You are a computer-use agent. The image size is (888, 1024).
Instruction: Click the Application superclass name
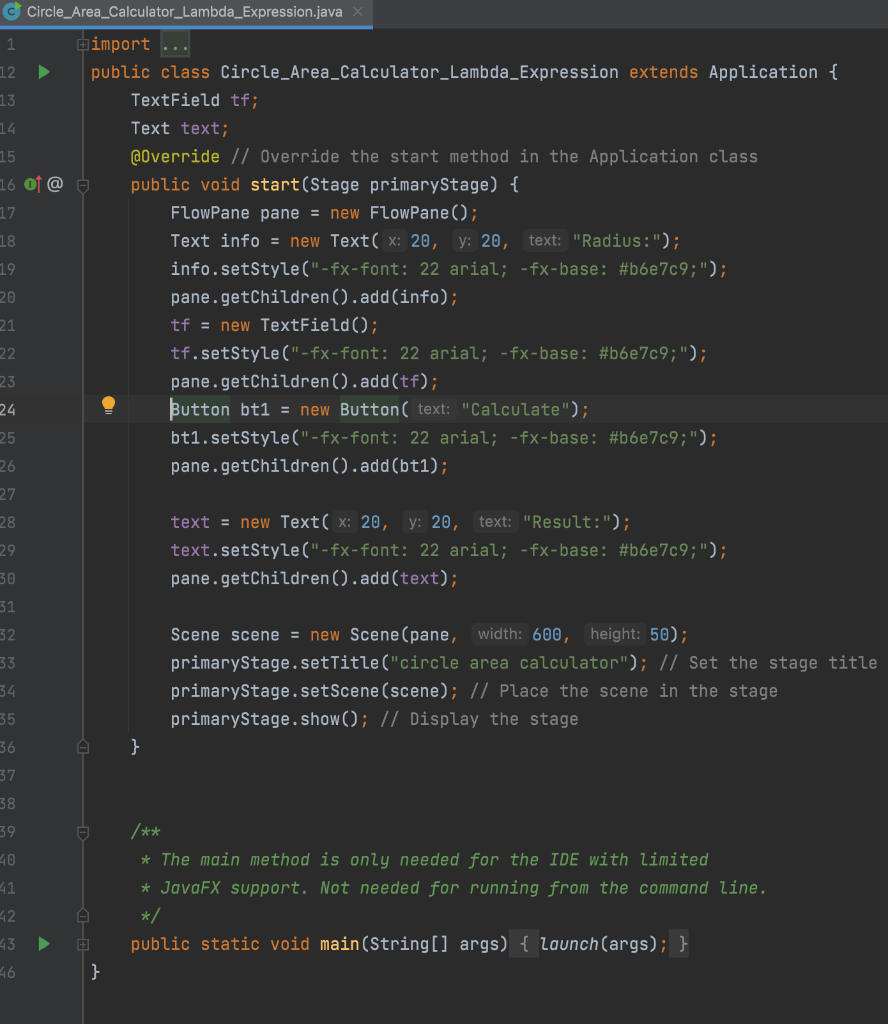point(763,72)
